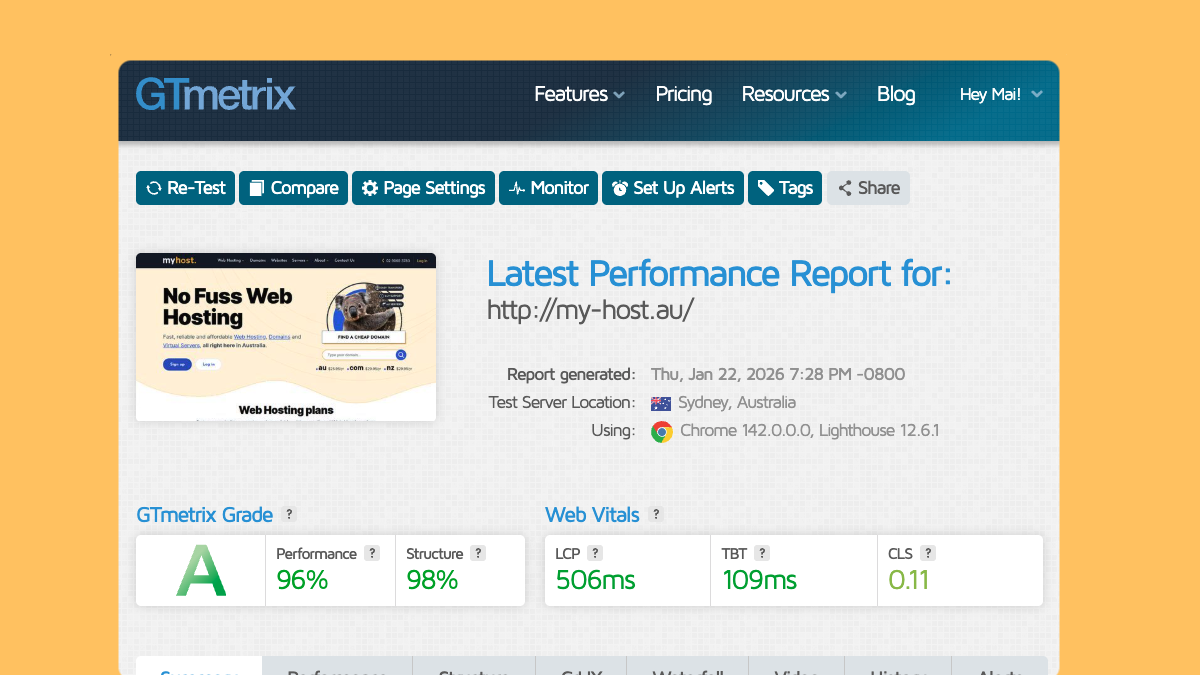Click the CLS question mark icon
This screenshot has height=675, width=1200.
coord(927,553)
